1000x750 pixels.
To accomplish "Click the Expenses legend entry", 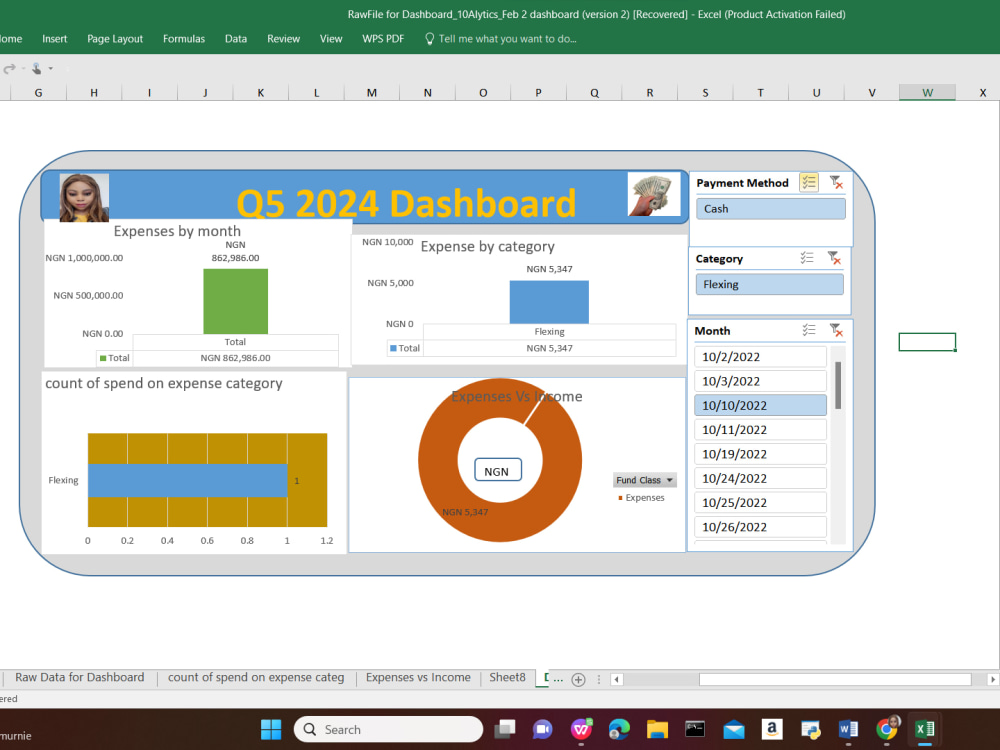I will tap(642, 497).
